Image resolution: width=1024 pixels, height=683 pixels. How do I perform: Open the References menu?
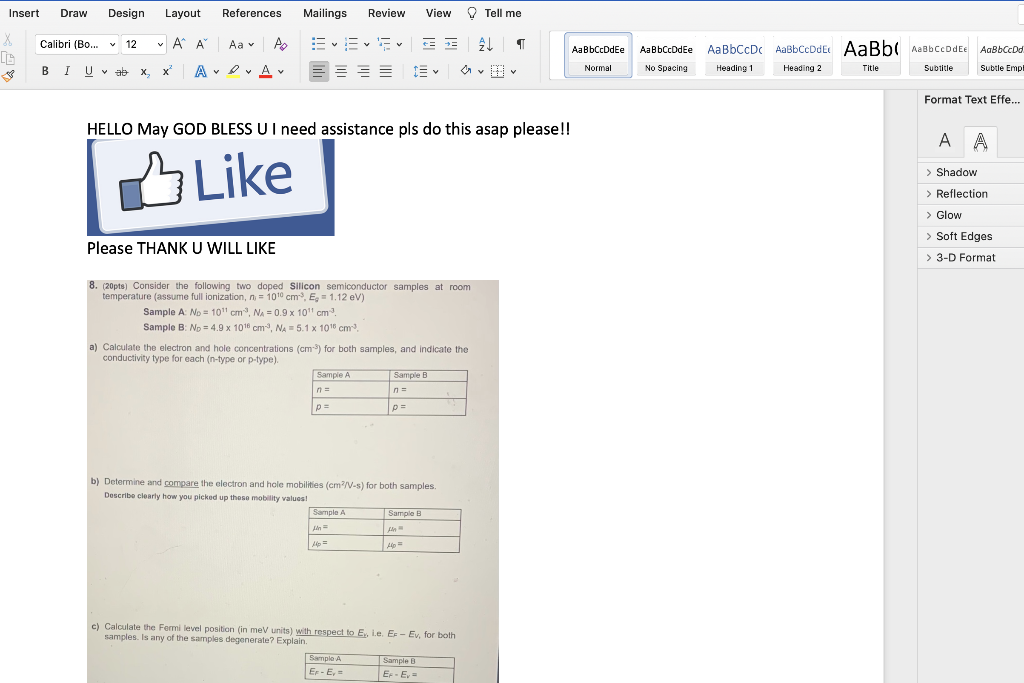pos(251,13)
